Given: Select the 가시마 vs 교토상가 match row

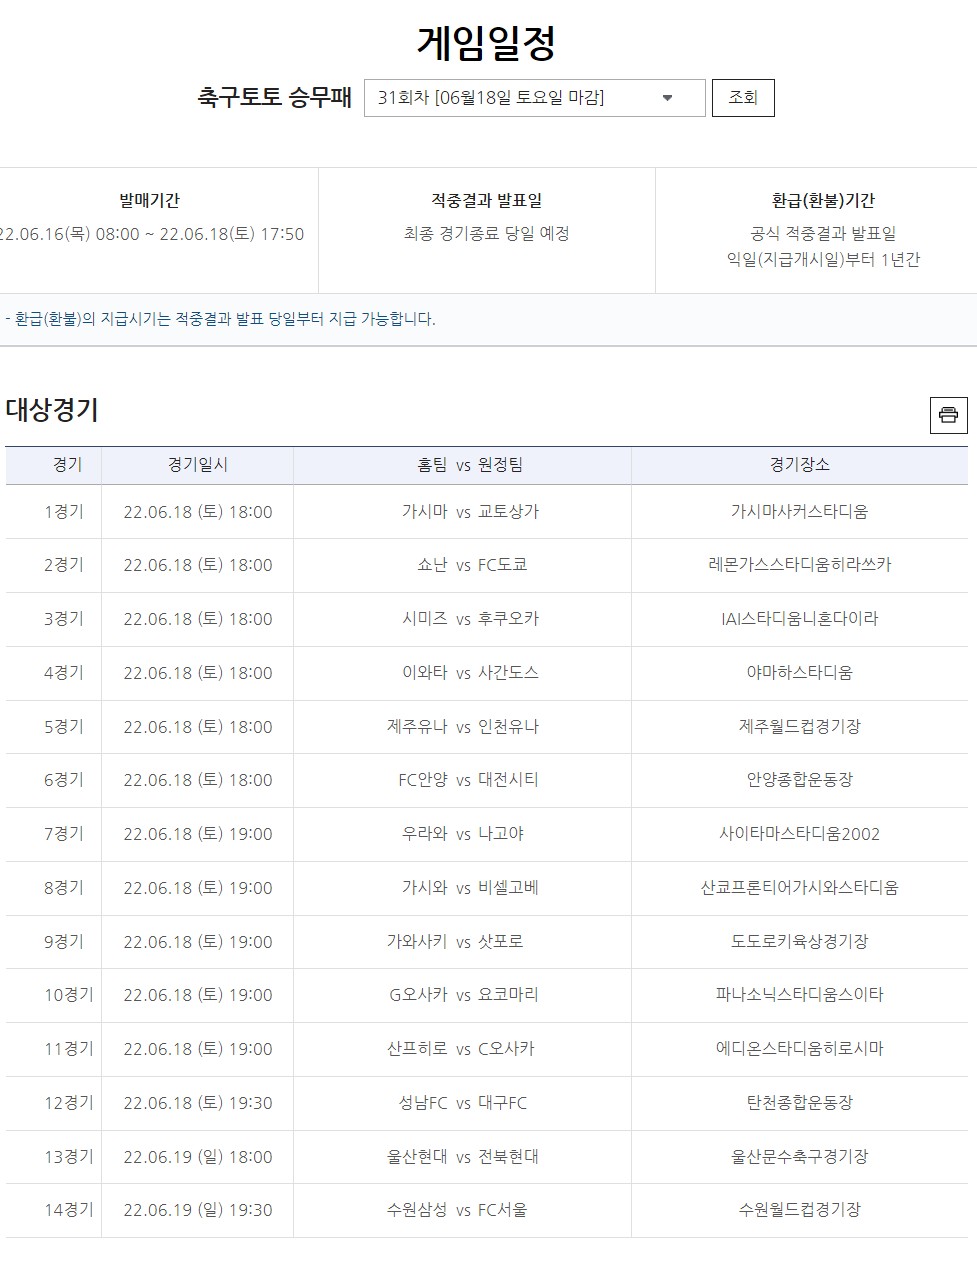Looking at the screenshot, I should 462,512.
